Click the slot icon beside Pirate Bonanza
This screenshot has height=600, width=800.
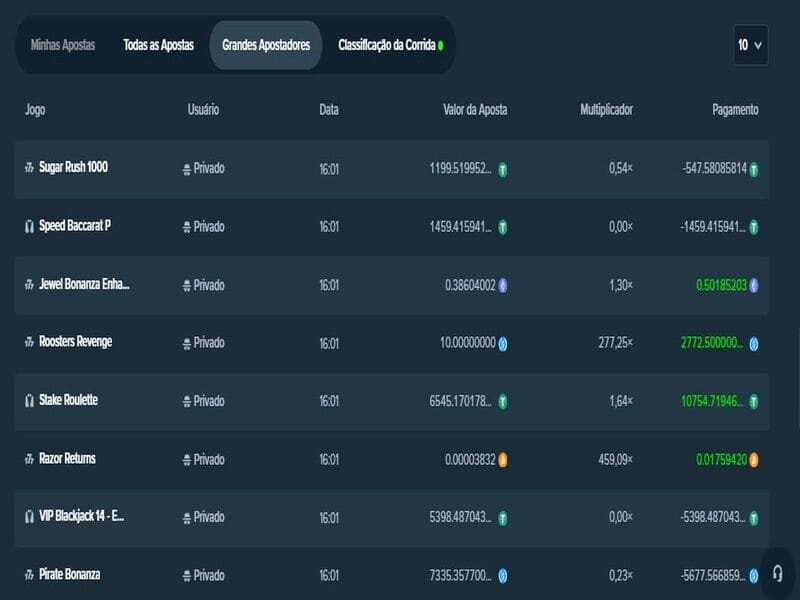point(29,575)
